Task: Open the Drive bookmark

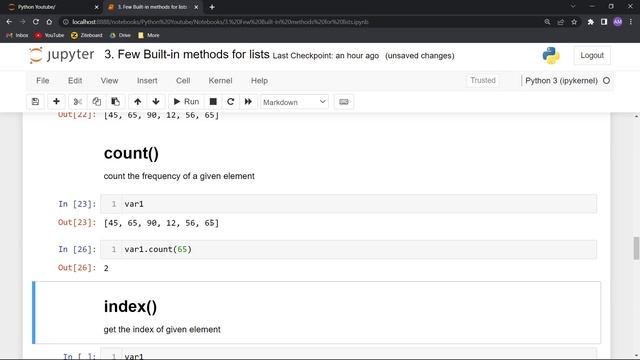Action: [x=120, y=36]
